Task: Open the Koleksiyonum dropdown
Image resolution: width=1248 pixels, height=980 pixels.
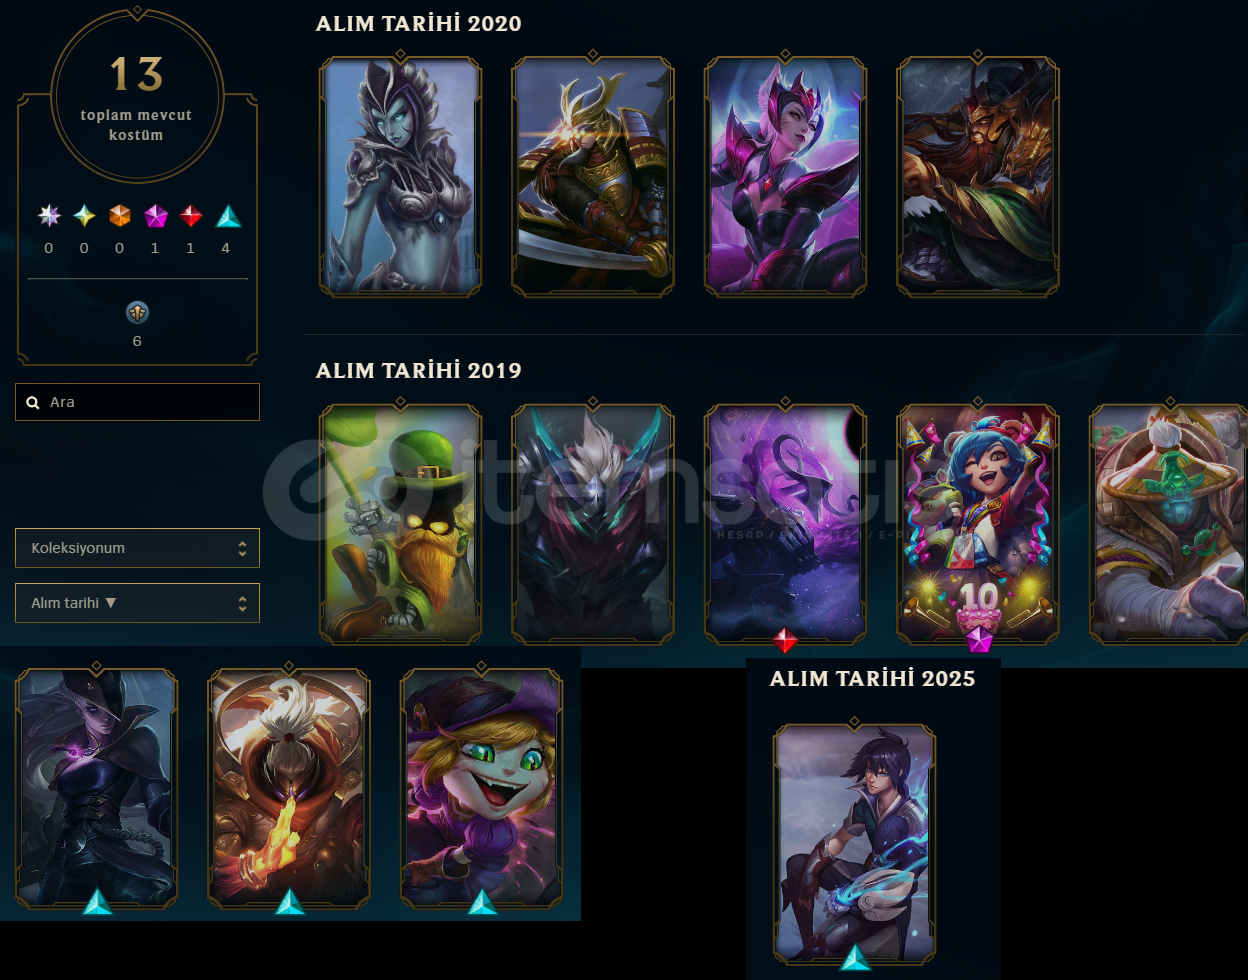Action: (x=137, y=548)
